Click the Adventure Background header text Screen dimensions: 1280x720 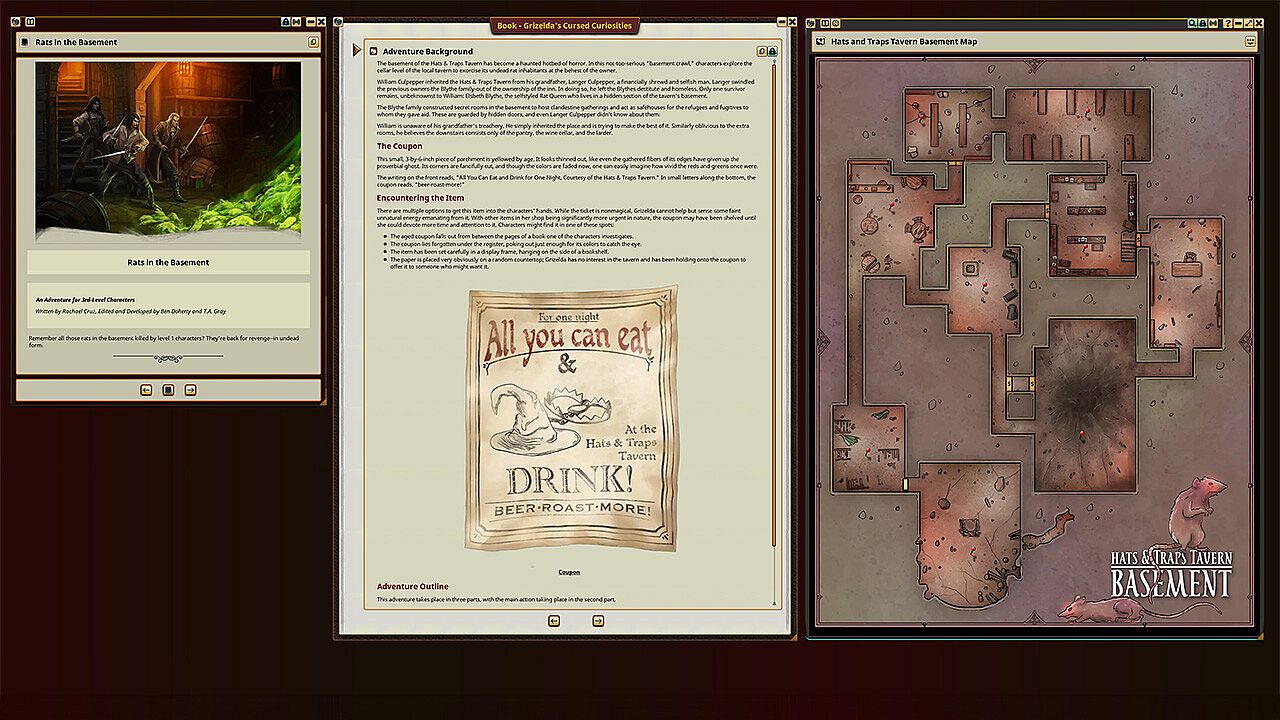(428, 51)
